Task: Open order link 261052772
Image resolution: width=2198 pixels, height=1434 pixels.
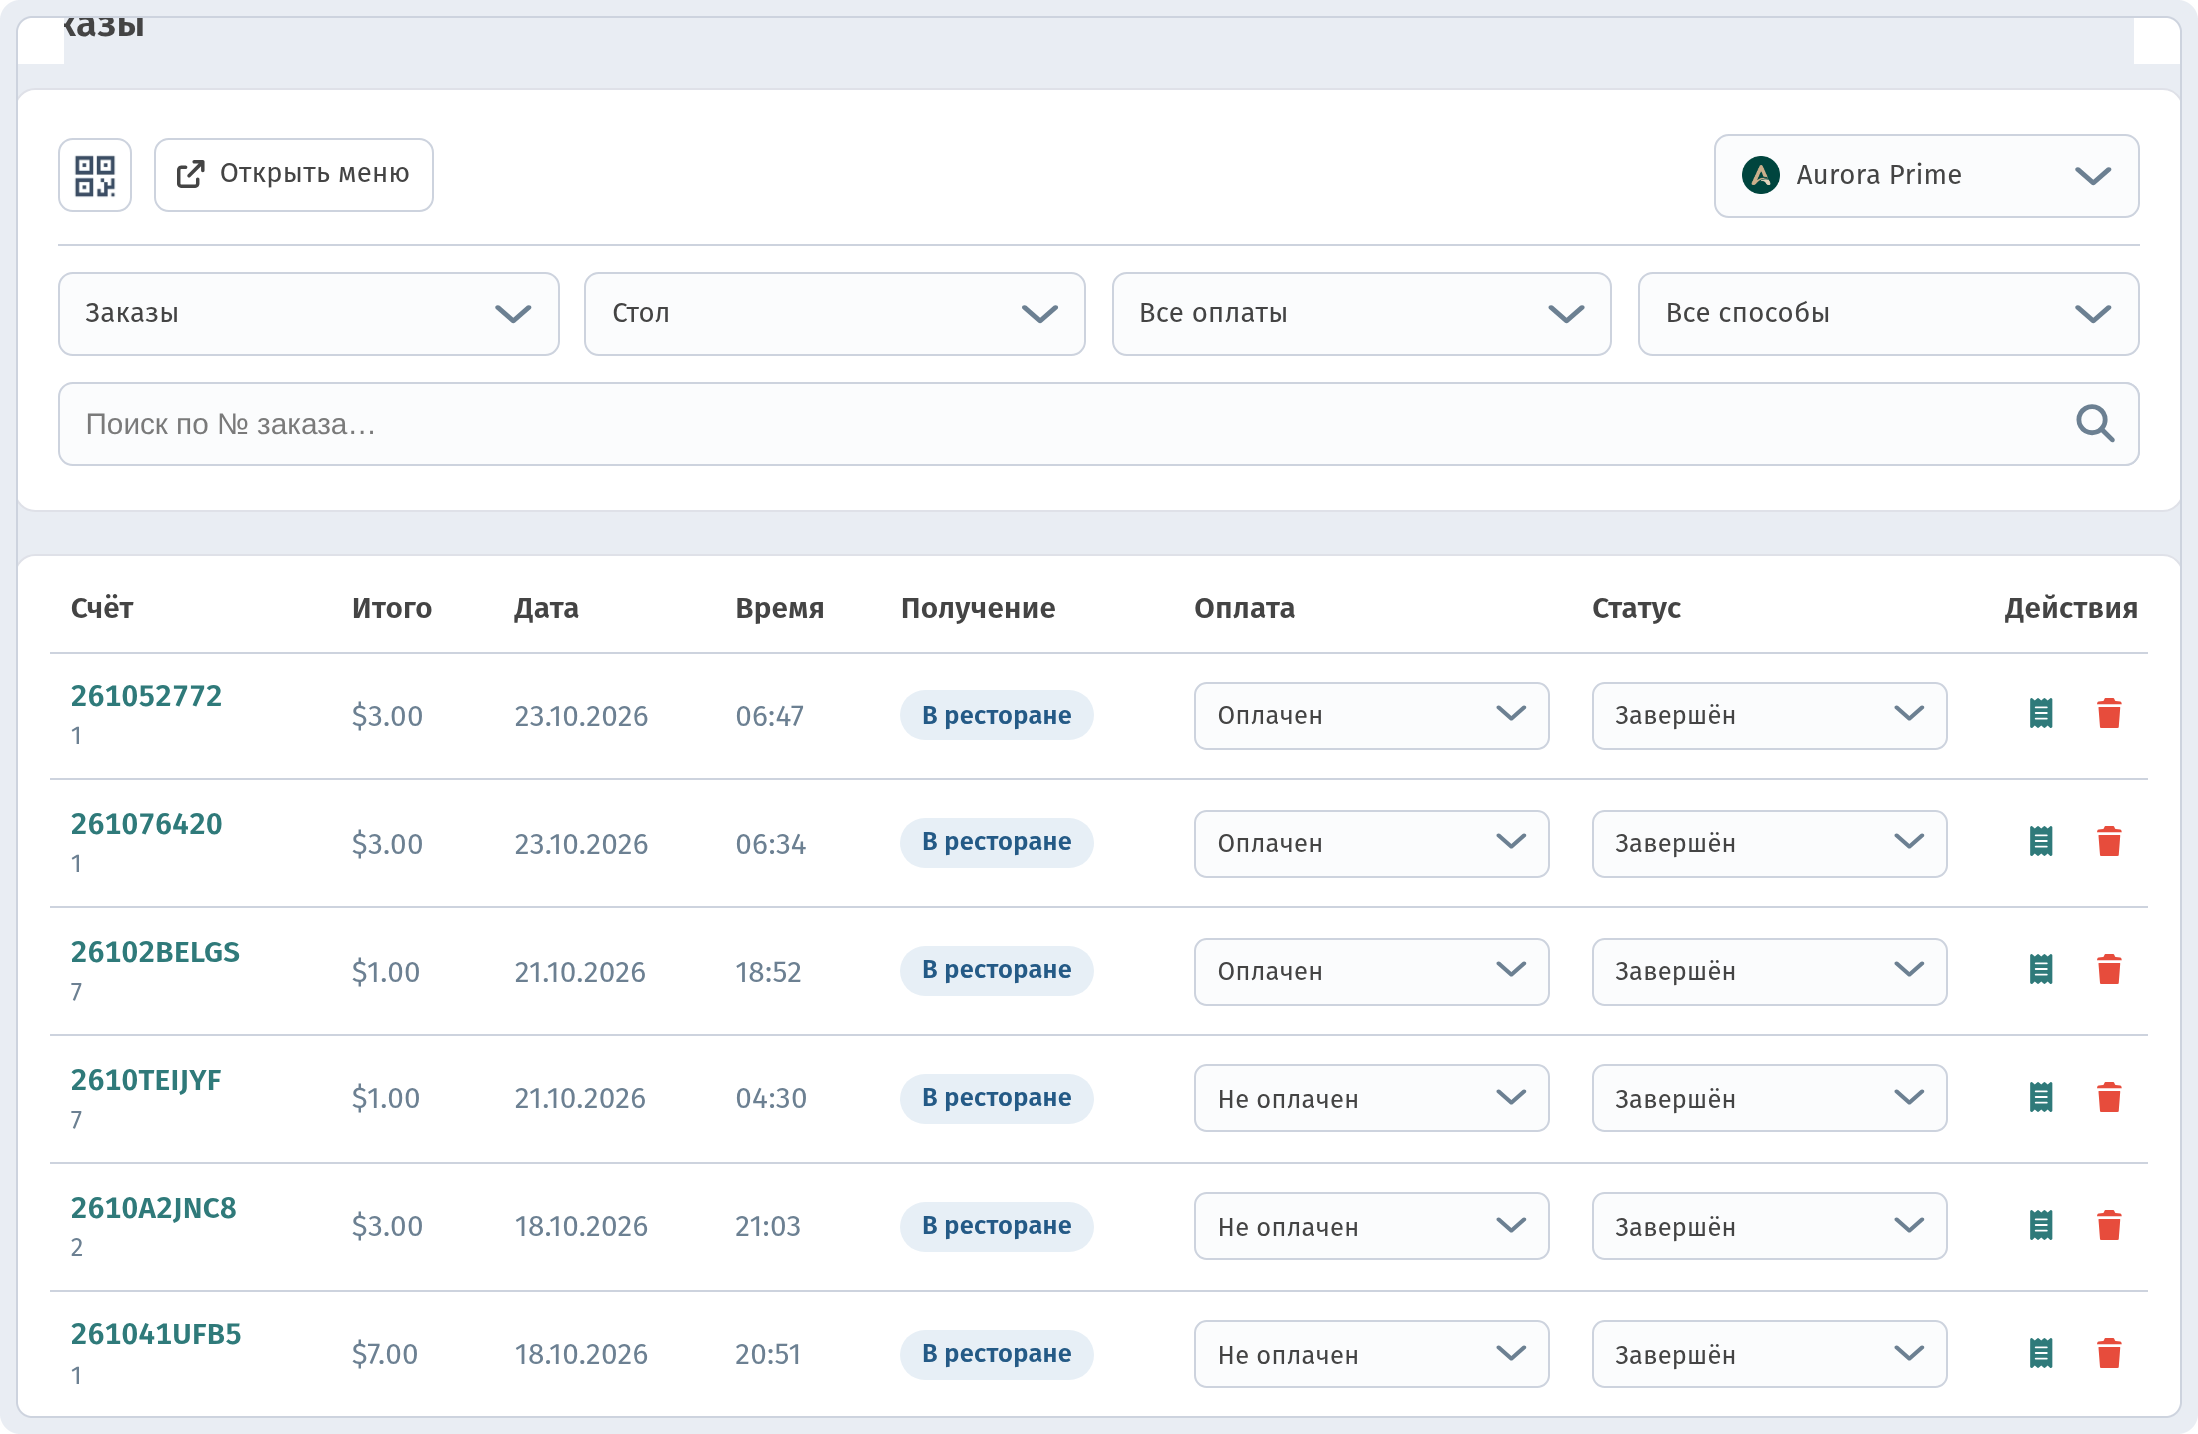Action: pyautogui.click(x=146, y=696)
